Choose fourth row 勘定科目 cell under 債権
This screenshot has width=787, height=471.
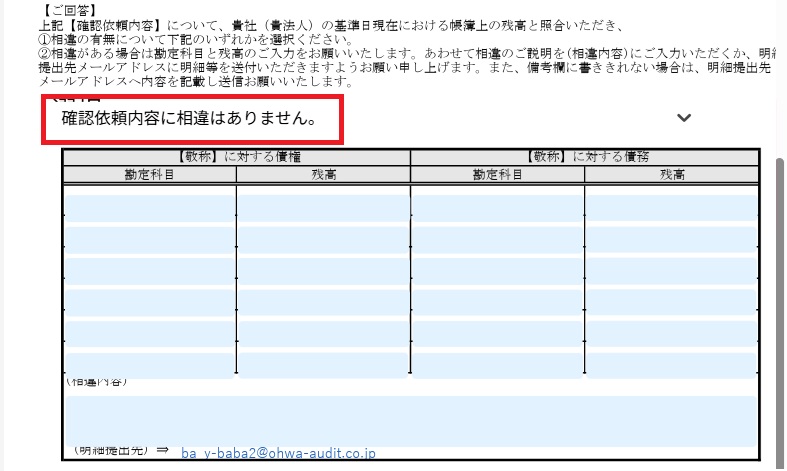(x=150, y=302)
